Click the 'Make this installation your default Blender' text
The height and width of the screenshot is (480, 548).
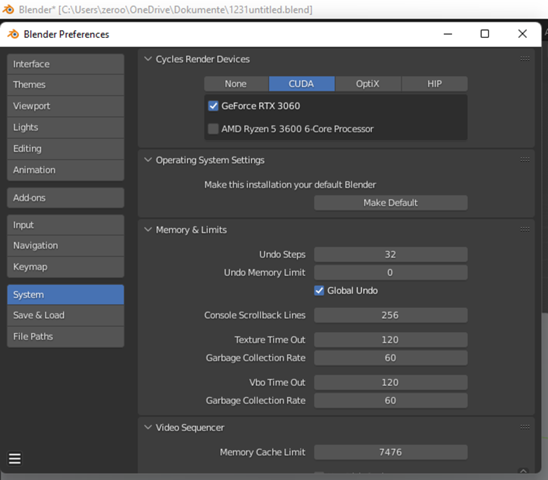point(290,185)
